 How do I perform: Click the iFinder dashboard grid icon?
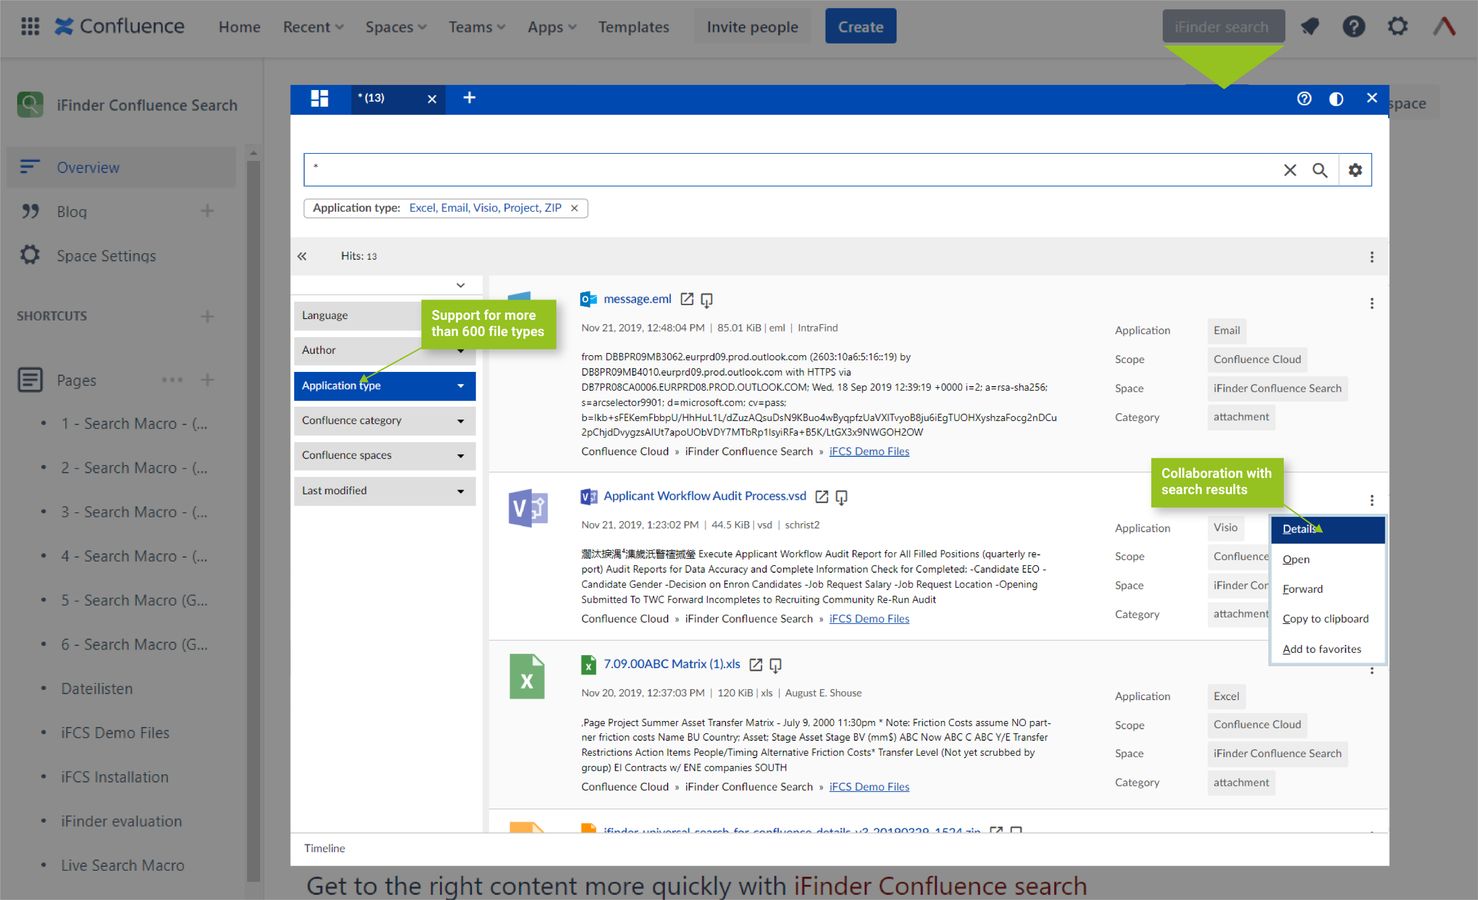click(320, 98)
